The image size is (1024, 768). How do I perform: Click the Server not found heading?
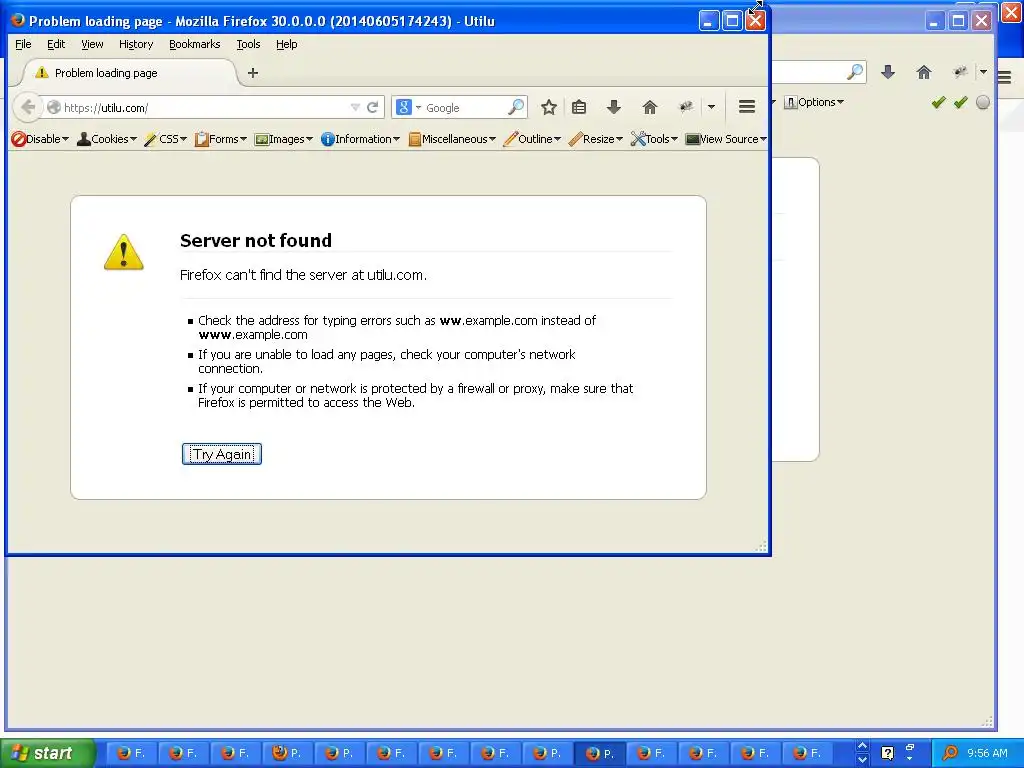[256, 240]
